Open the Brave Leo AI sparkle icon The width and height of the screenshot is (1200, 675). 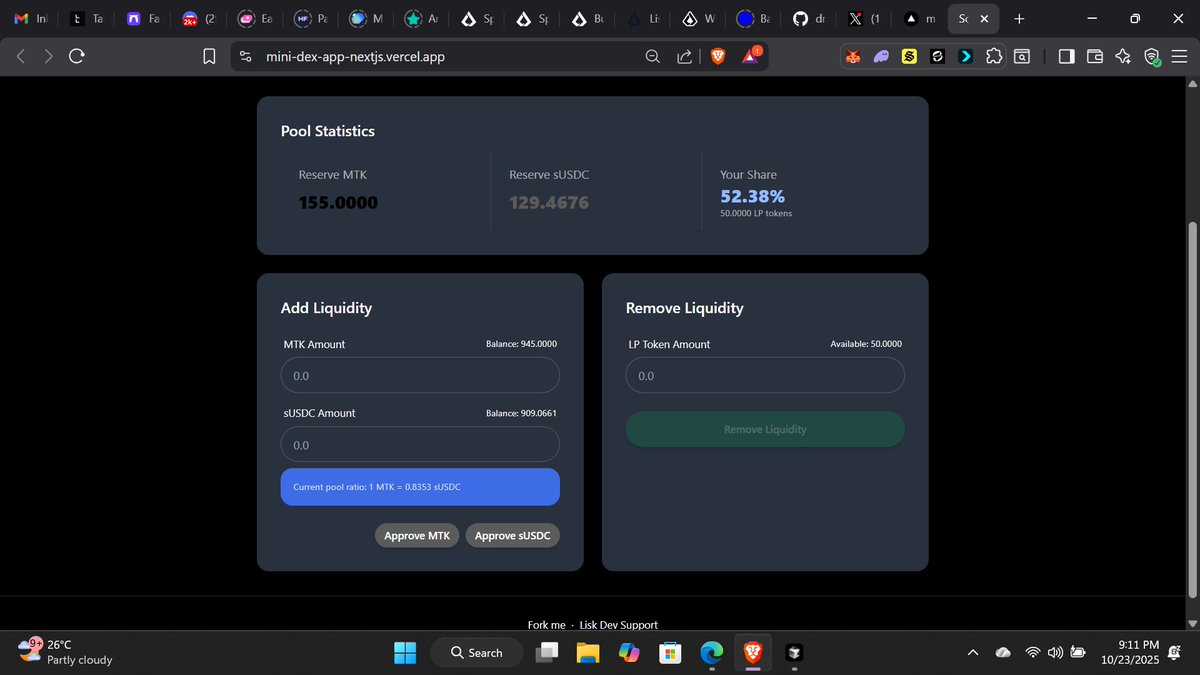[x=1123, y=57]
